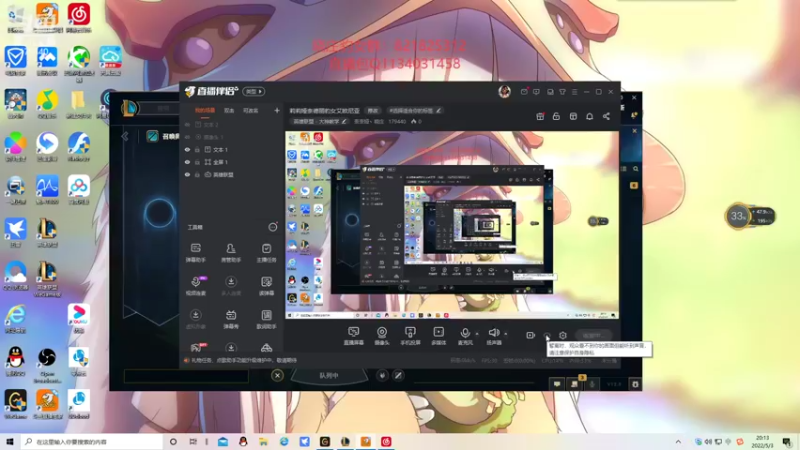Click the live preview canvas

coord(452,225)
